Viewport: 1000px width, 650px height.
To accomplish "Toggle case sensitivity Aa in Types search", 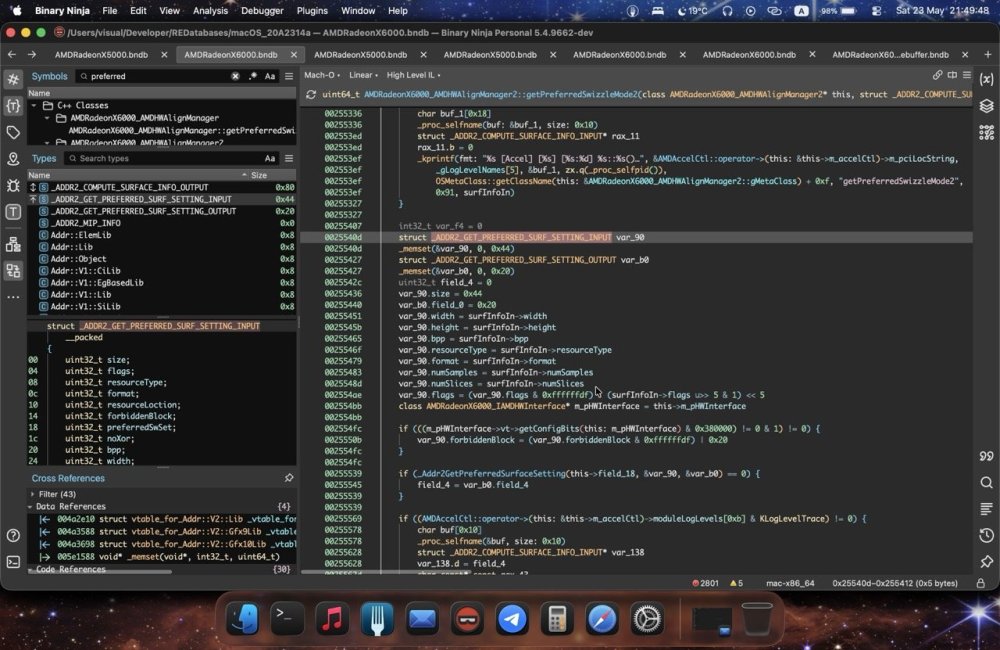I will pyautogui.click(x=270, y=158).
